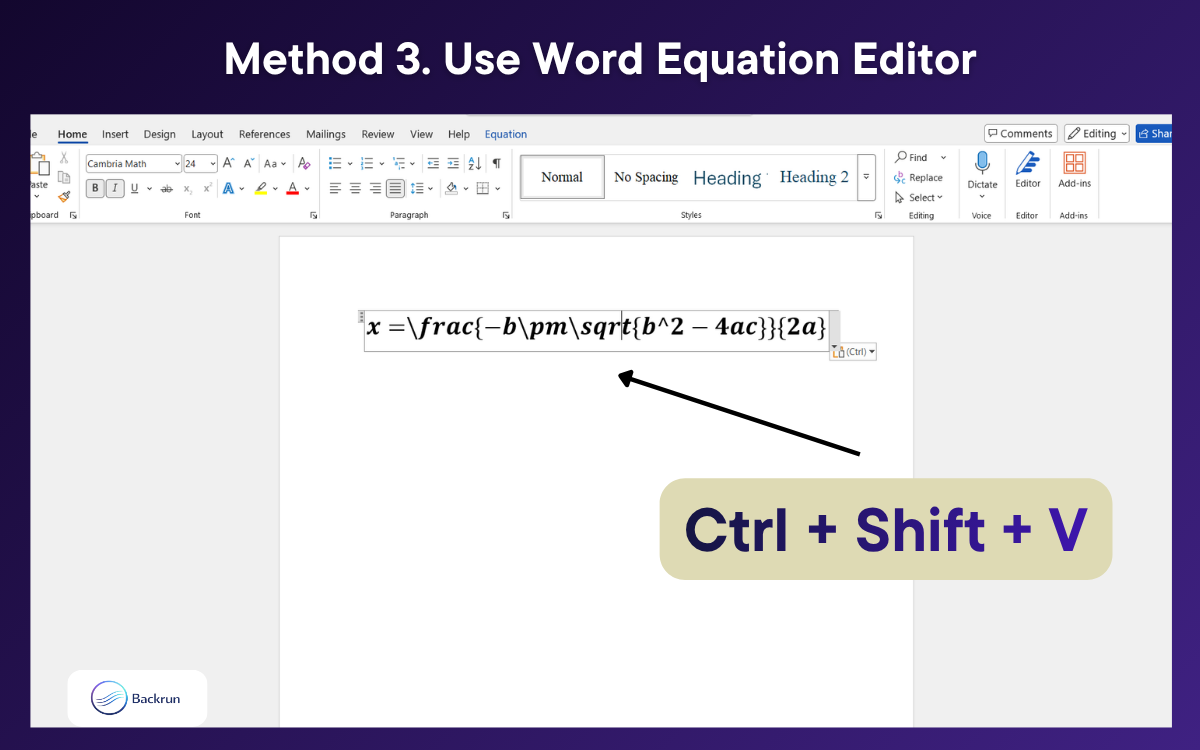This screenshot has height=750, width=1200.
Task: Switch to the Design tab
Action: click(159, 134)
